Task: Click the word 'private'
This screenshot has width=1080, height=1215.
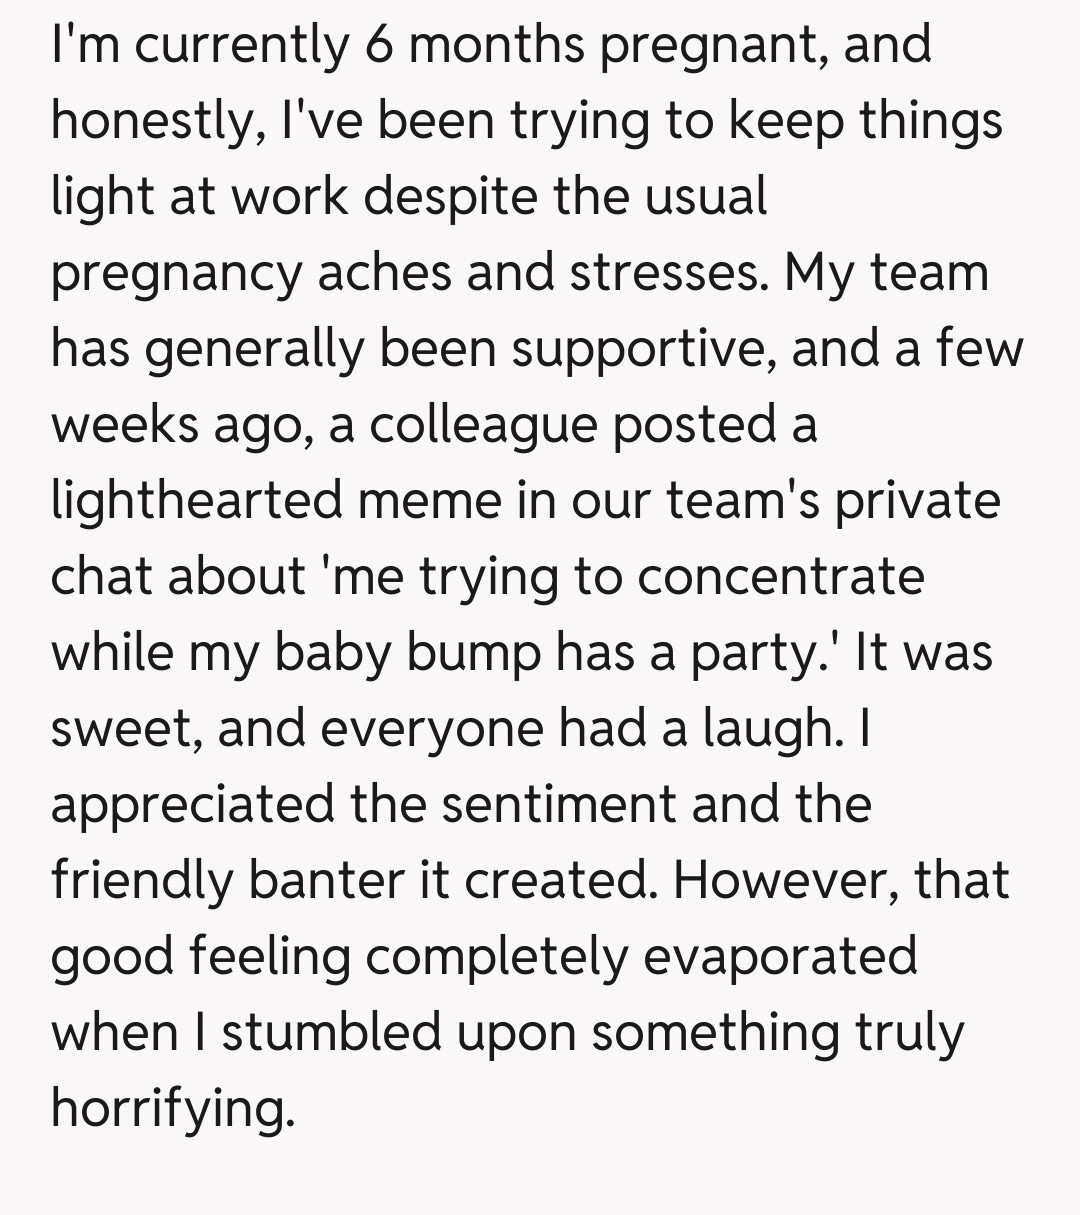Action: click(x=917, y=501)
